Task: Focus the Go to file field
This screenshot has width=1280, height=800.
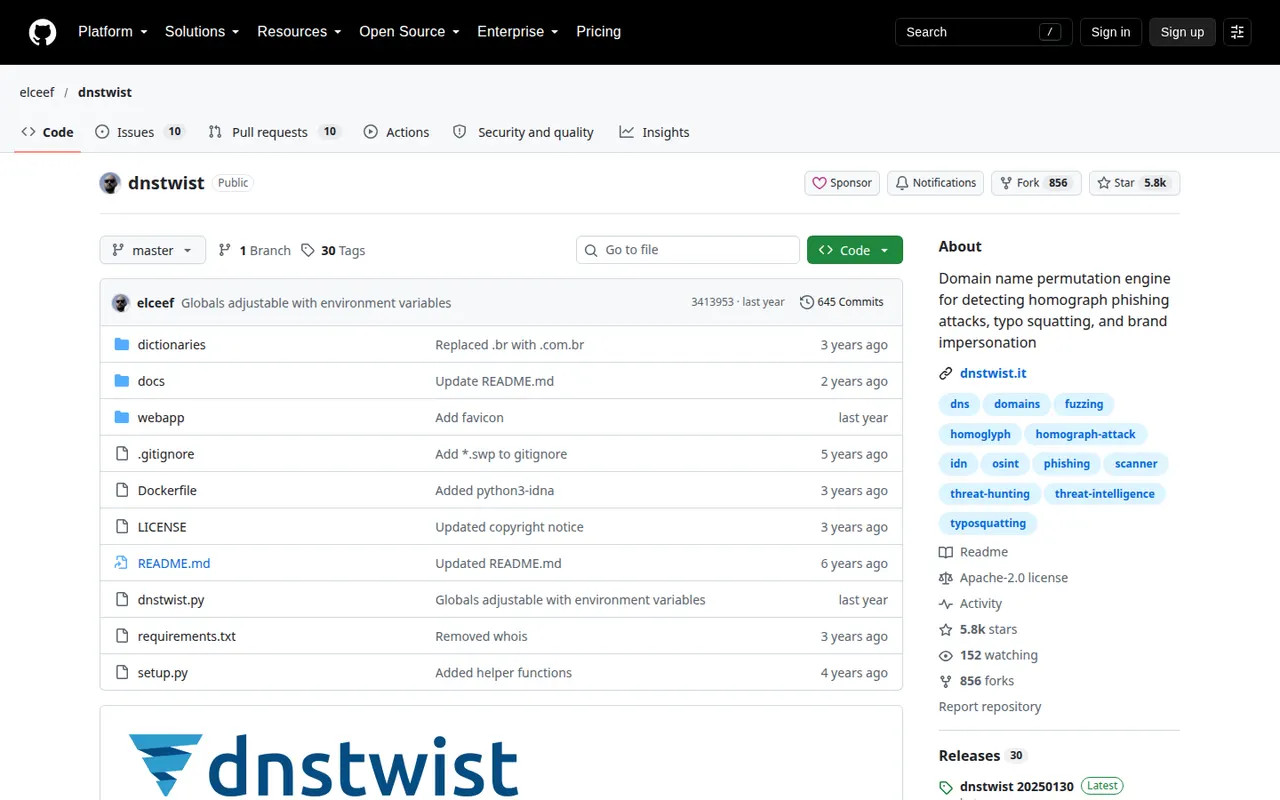Action: (688, 250)
